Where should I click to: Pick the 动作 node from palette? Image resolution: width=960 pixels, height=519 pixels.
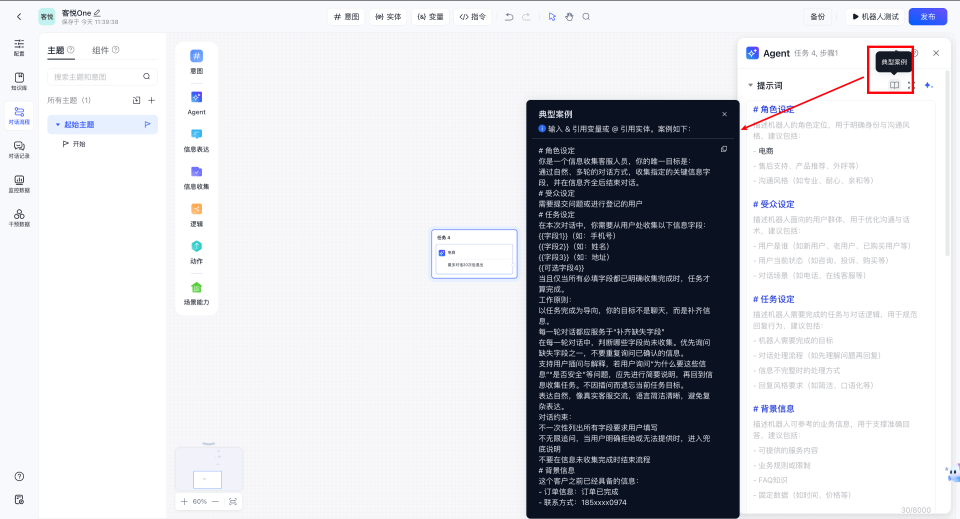tap(197, 252)
